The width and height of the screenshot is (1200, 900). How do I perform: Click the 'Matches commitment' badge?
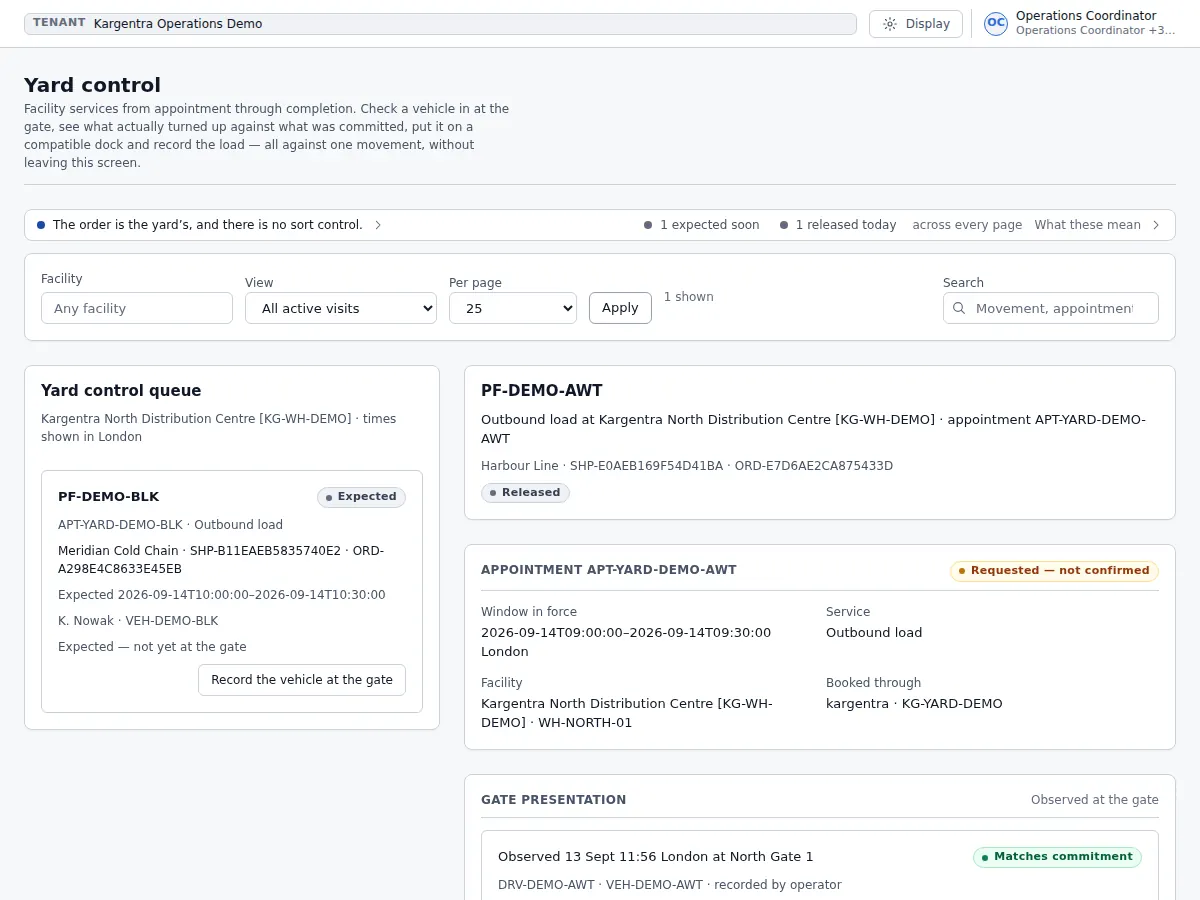coord(1057,857)
